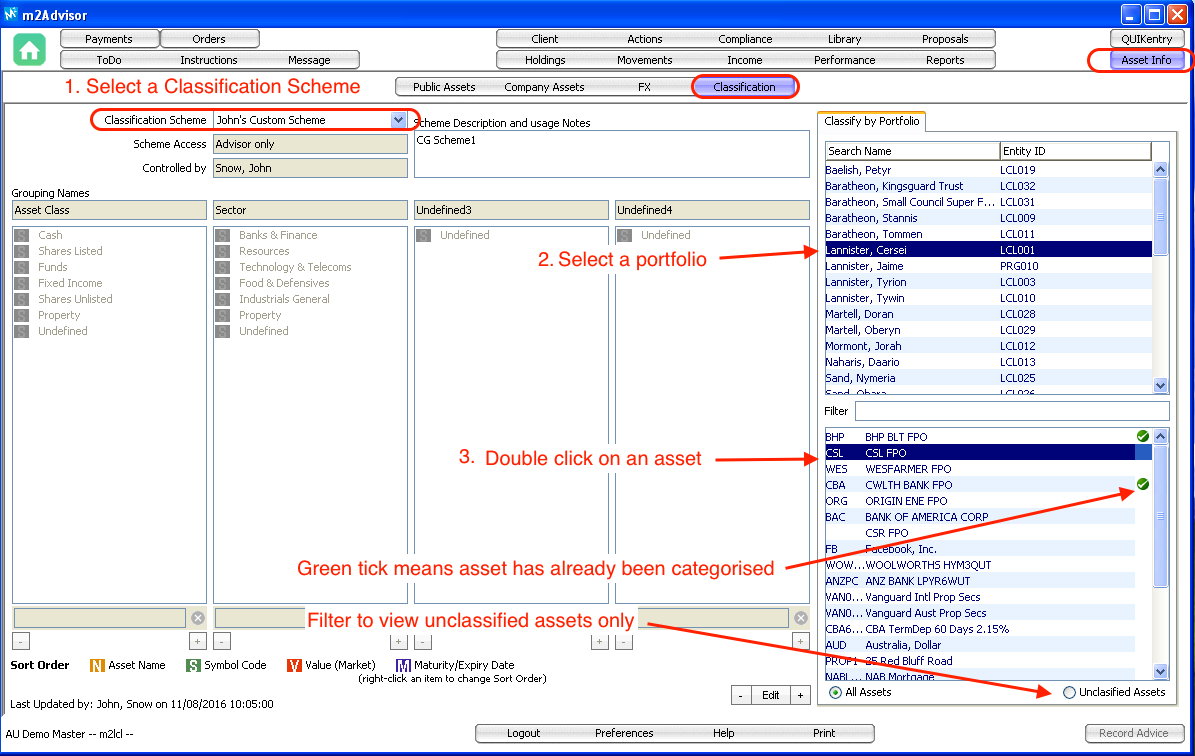This screenshot has height=756, width=1195.
Task: Click the green tick beside BHP BLT FPO
Action: tap(1142, 437)
